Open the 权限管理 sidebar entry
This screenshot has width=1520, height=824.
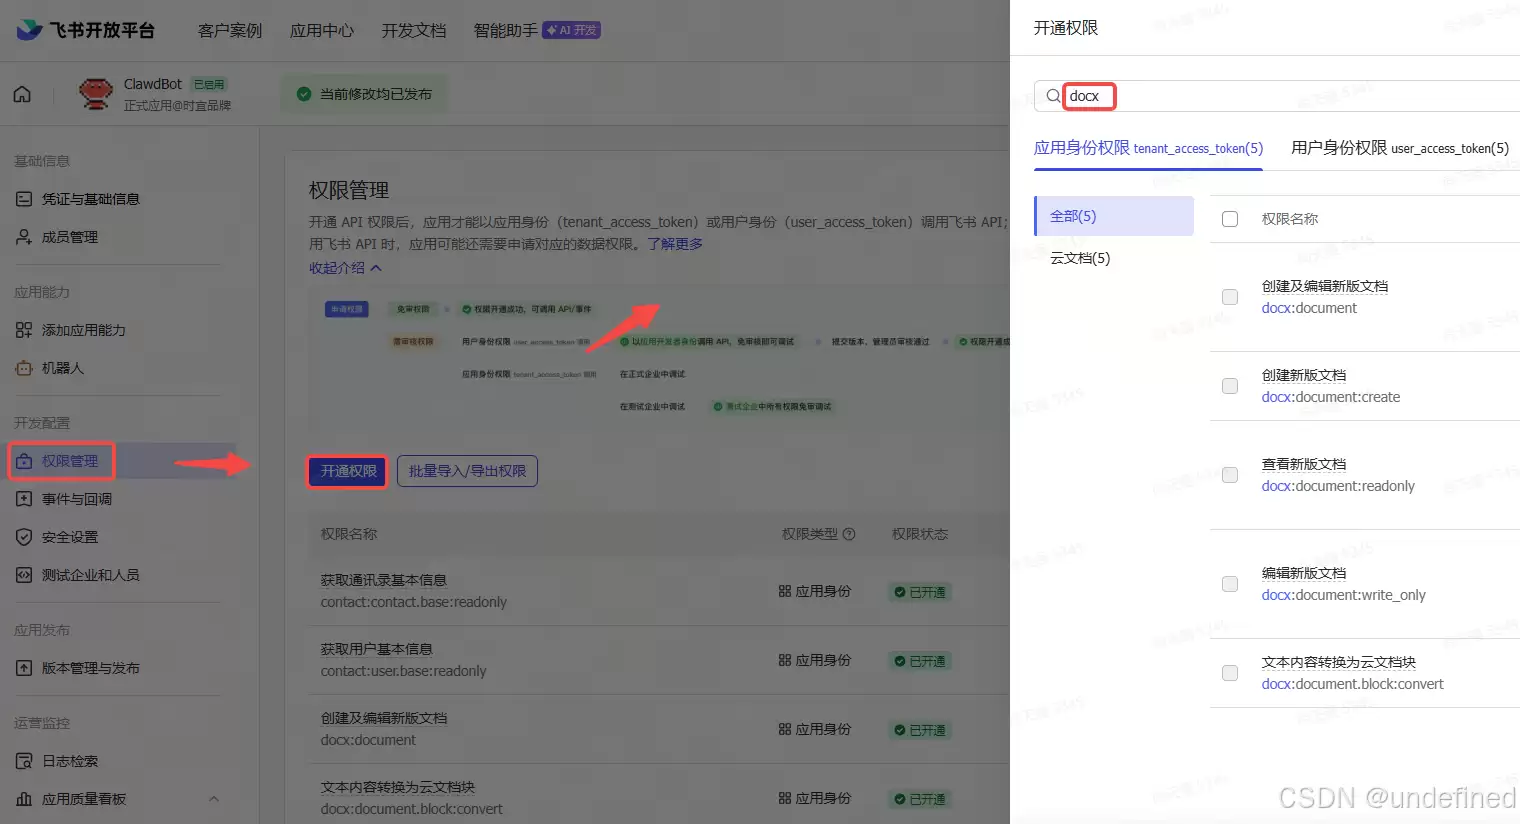[61, 460]
